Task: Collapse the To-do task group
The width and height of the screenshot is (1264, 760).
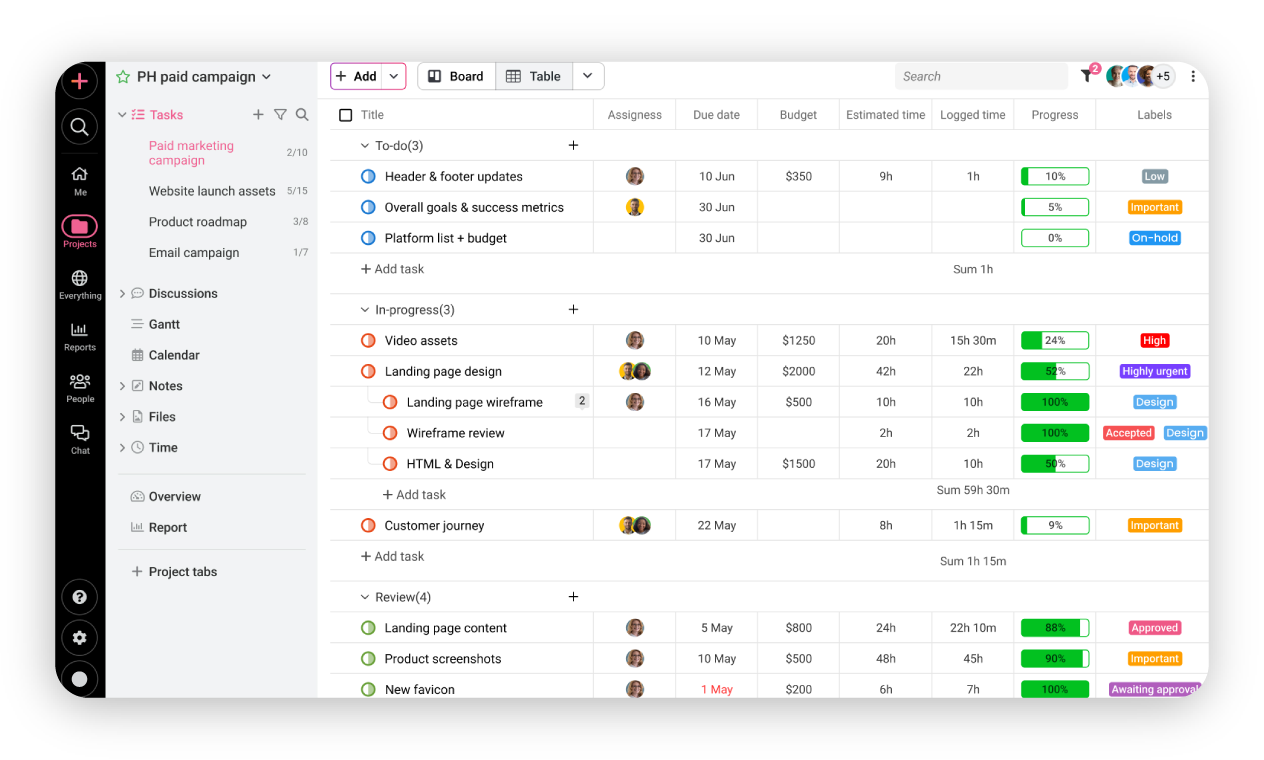Action: point(365,145)
